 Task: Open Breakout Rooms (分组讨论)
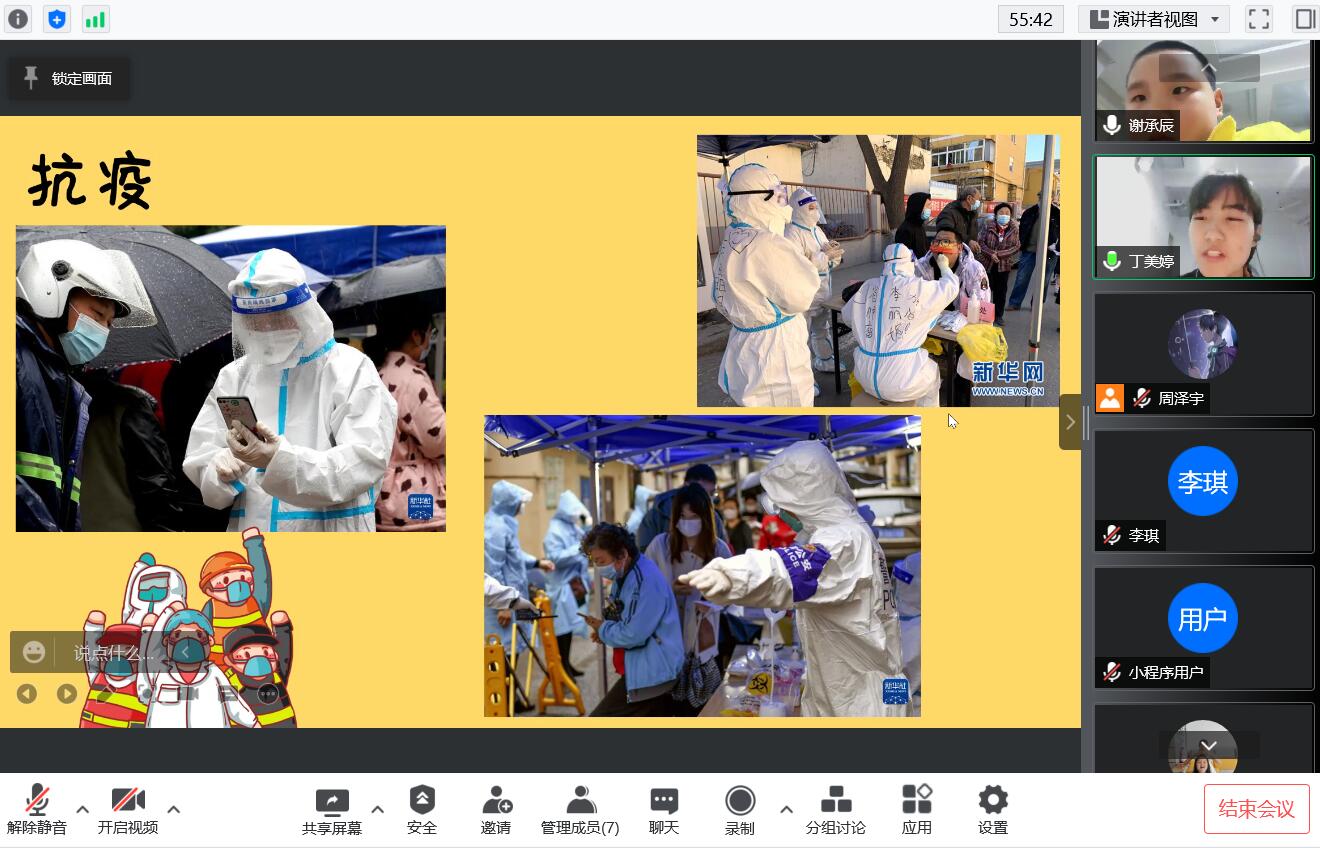835,809
